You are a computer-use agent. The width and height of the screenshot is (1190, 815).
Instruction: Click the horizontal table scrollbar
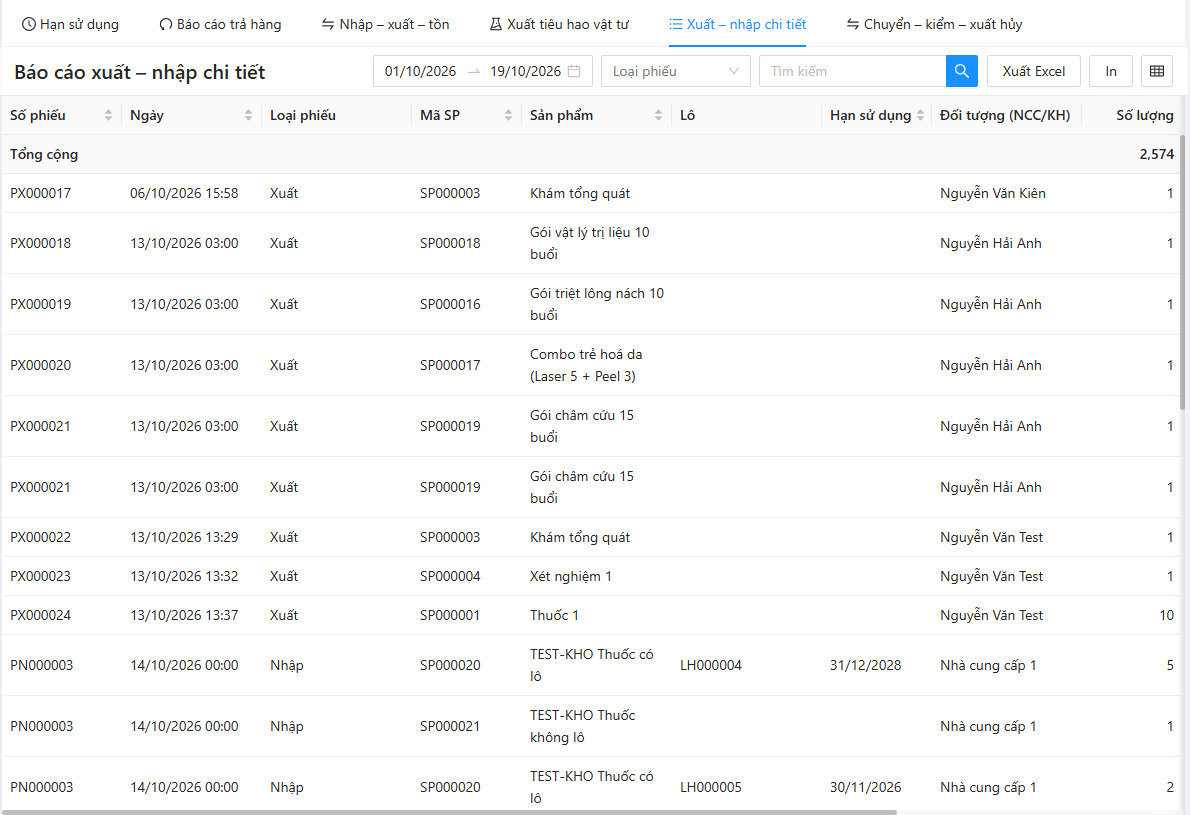coord(449,812)
